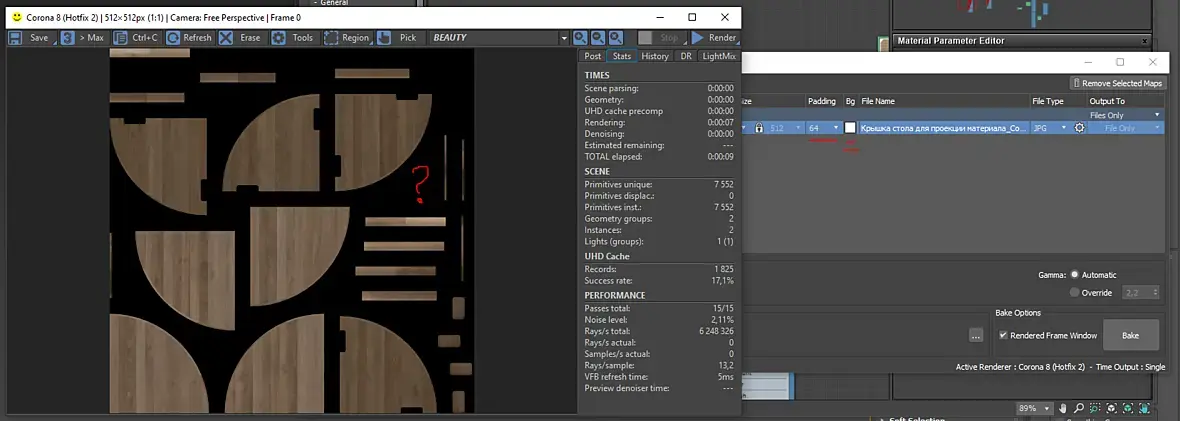The width and height of the screenshot is (1180, 421).
Task: Open the 512 size dropdown
Action: [x=798, y=128]
